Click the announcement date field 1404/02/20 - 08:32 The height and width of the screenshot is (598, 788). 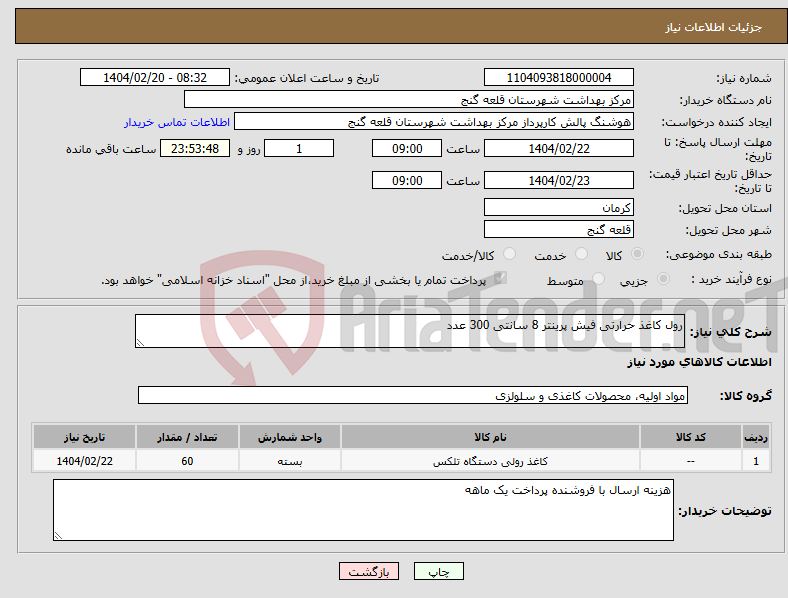(x=155, y=77)
